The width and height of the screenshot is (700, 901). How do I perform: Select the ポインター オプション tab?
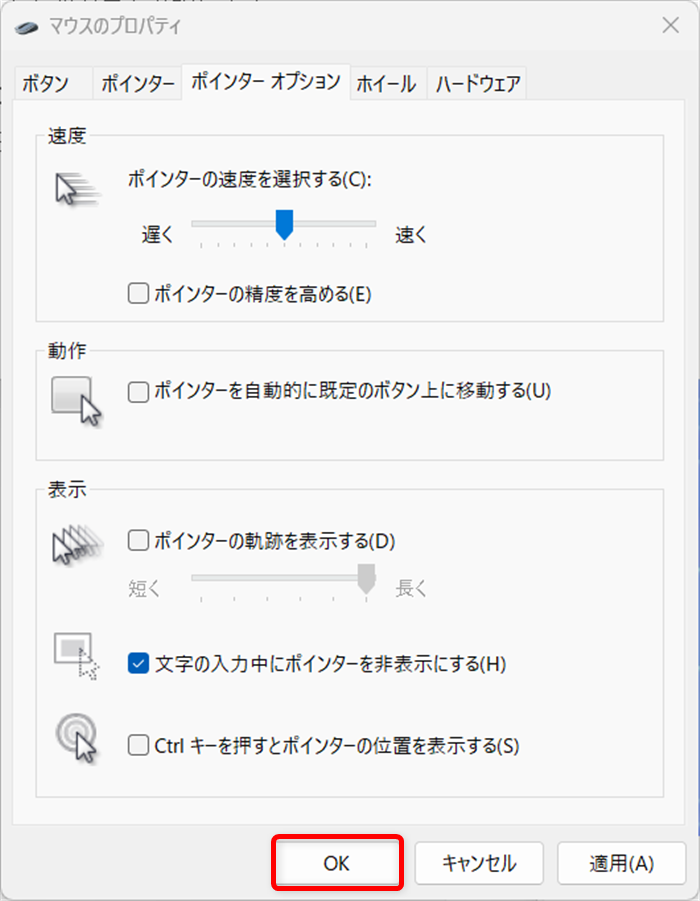tap(265, 84)
